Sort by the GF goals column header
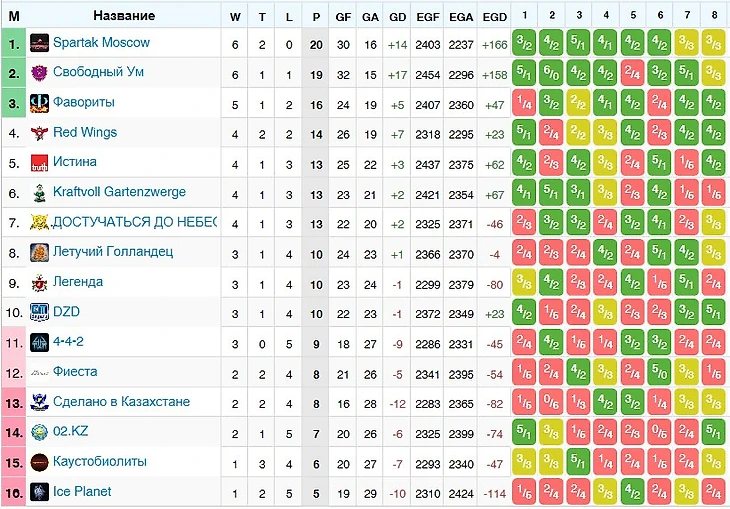This screenshot has height=509, width=730. pyautogui.click(x=343, y=16)
